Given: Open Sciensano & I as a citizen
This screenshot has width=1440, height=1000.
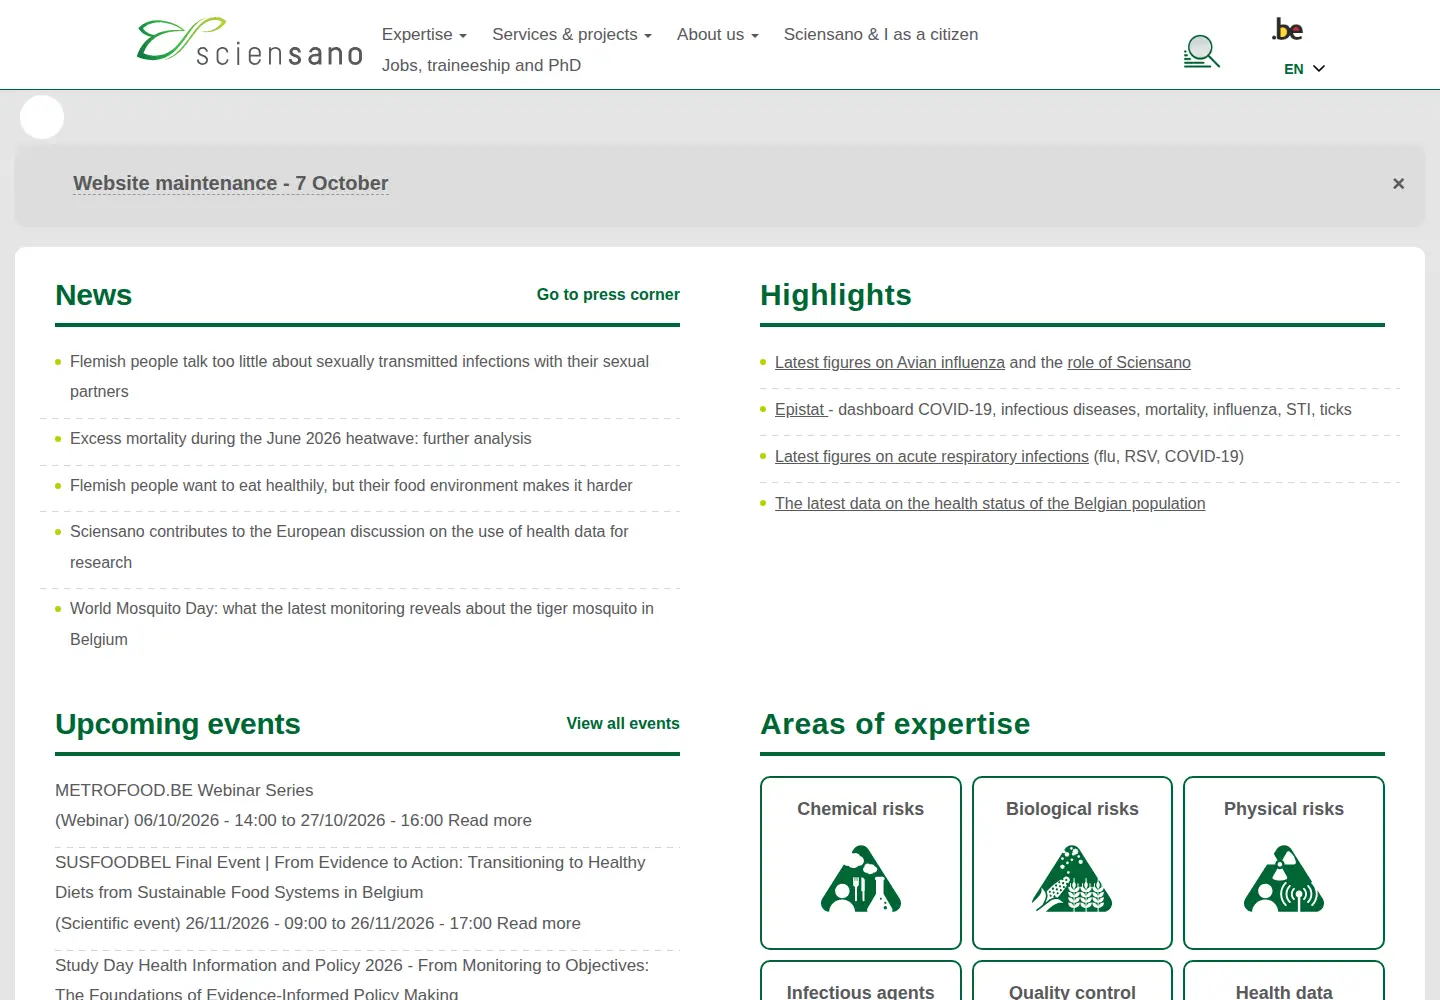Looking at the screenshot, I should (x=881, y=35).
